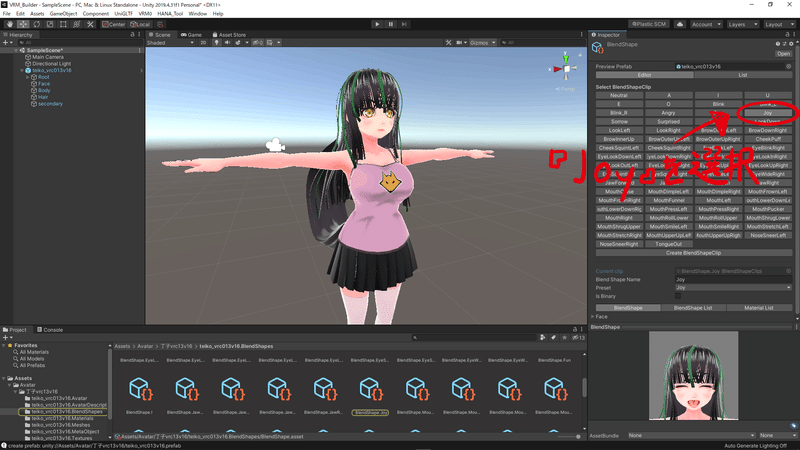
Task: Open the Scene camera settings icon
Action: 459,43
